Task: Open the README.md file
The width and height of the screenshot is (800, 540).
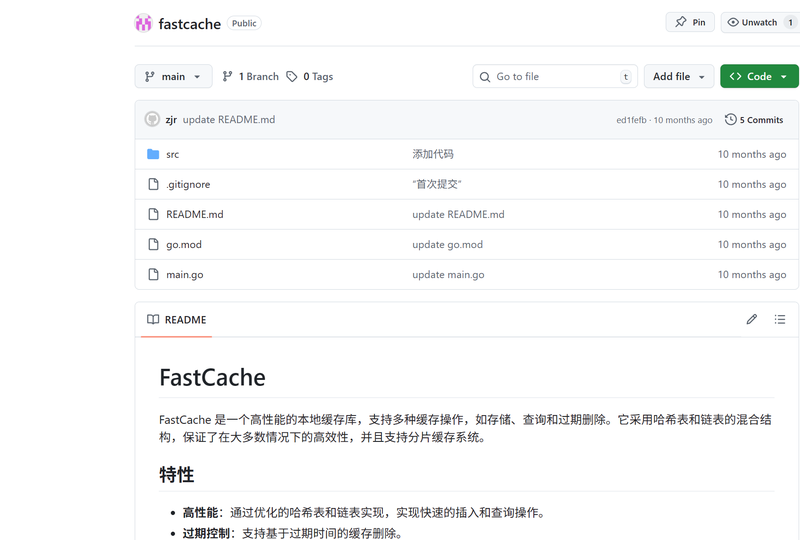Action: [194, 214]
